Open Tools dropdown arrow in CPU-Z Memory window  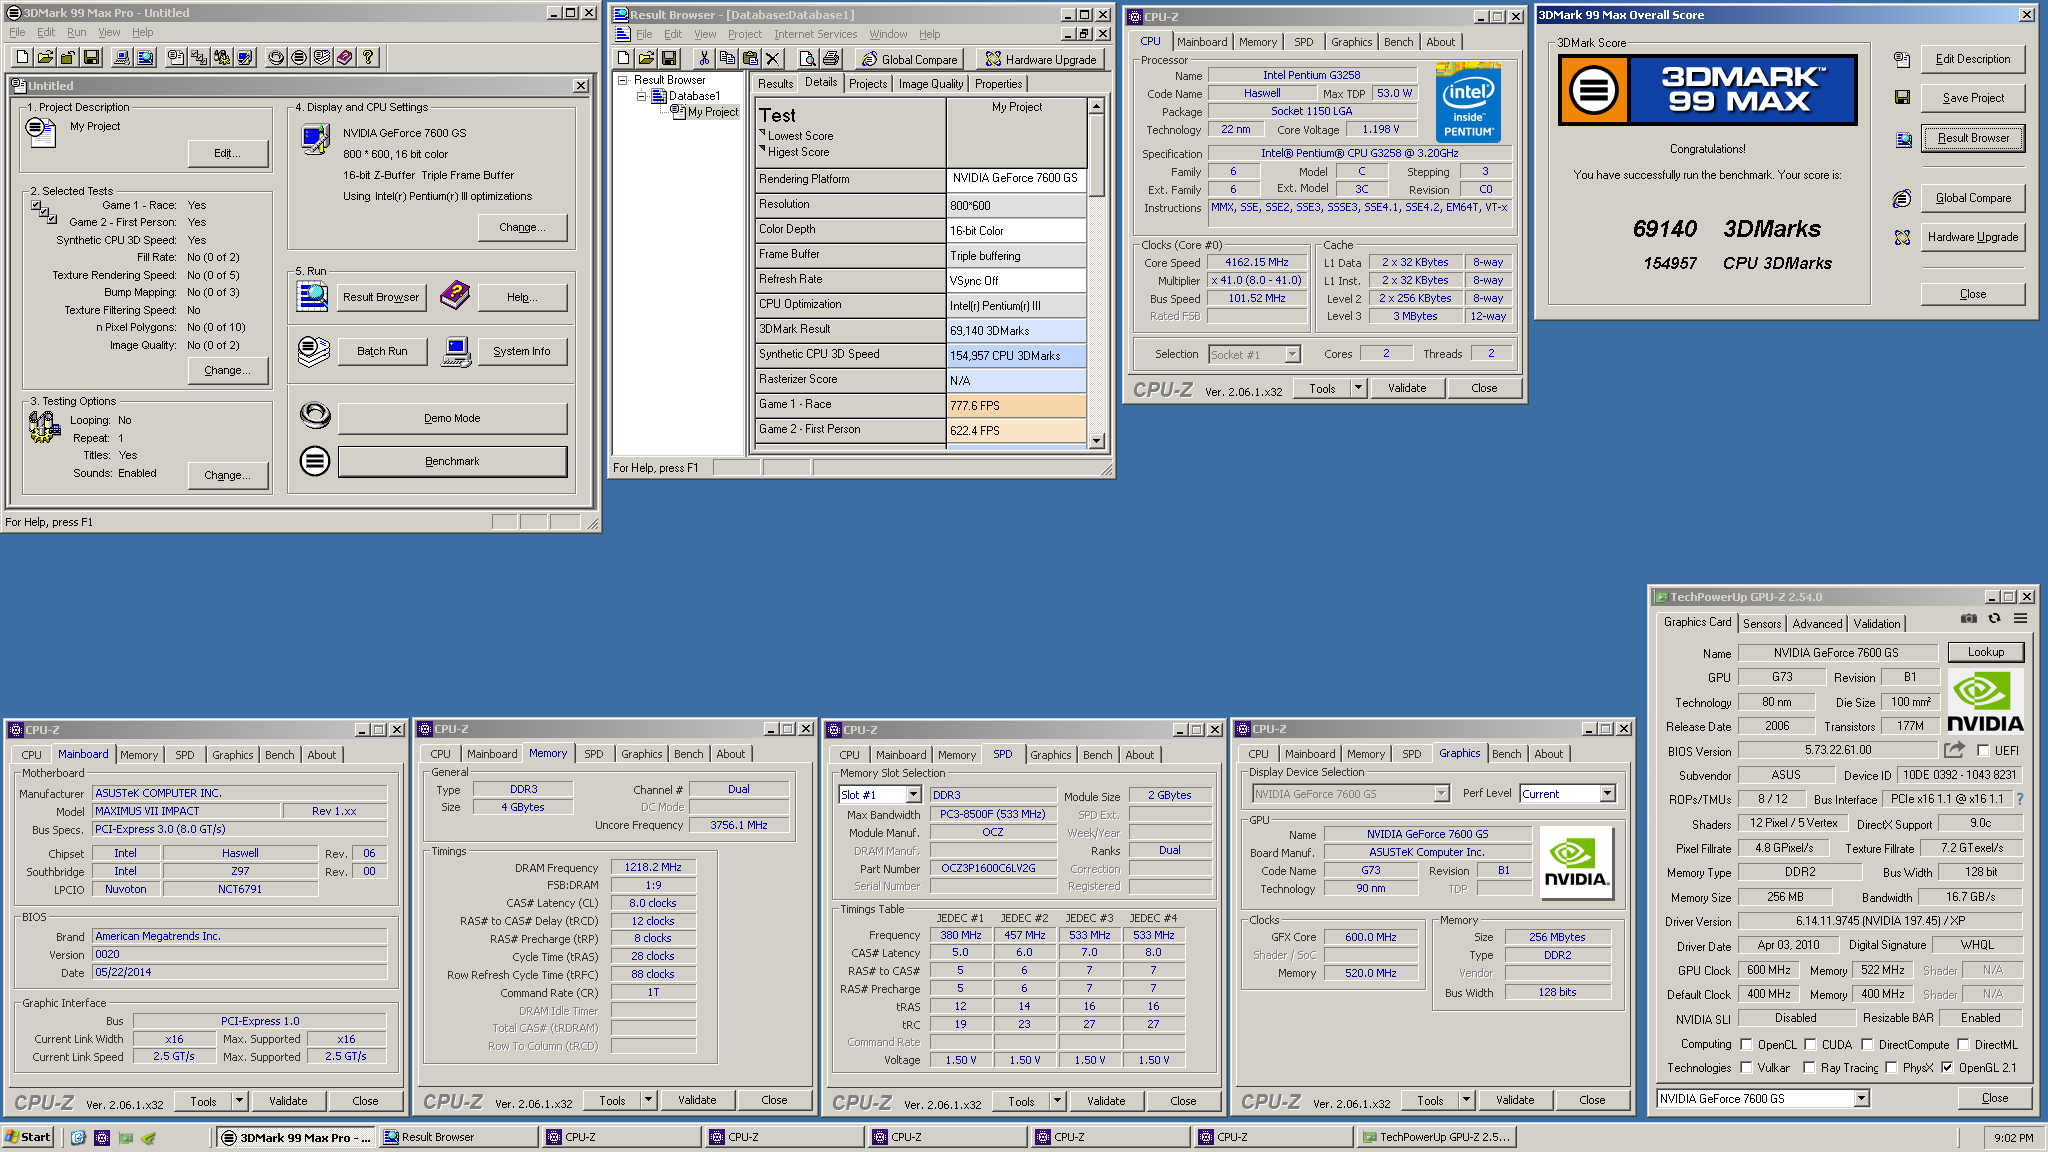coord(648,1100)
